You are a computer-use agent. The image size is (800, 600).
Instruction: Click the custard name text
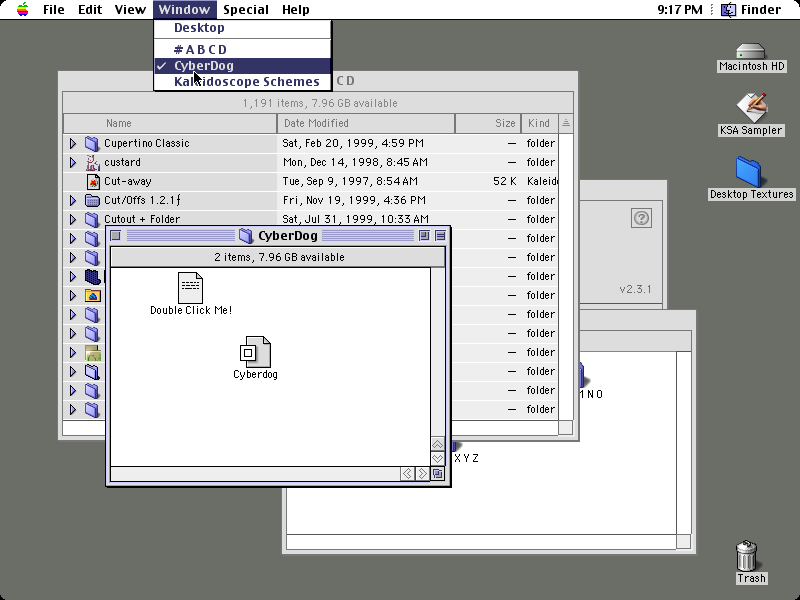(x=122, y=162)
